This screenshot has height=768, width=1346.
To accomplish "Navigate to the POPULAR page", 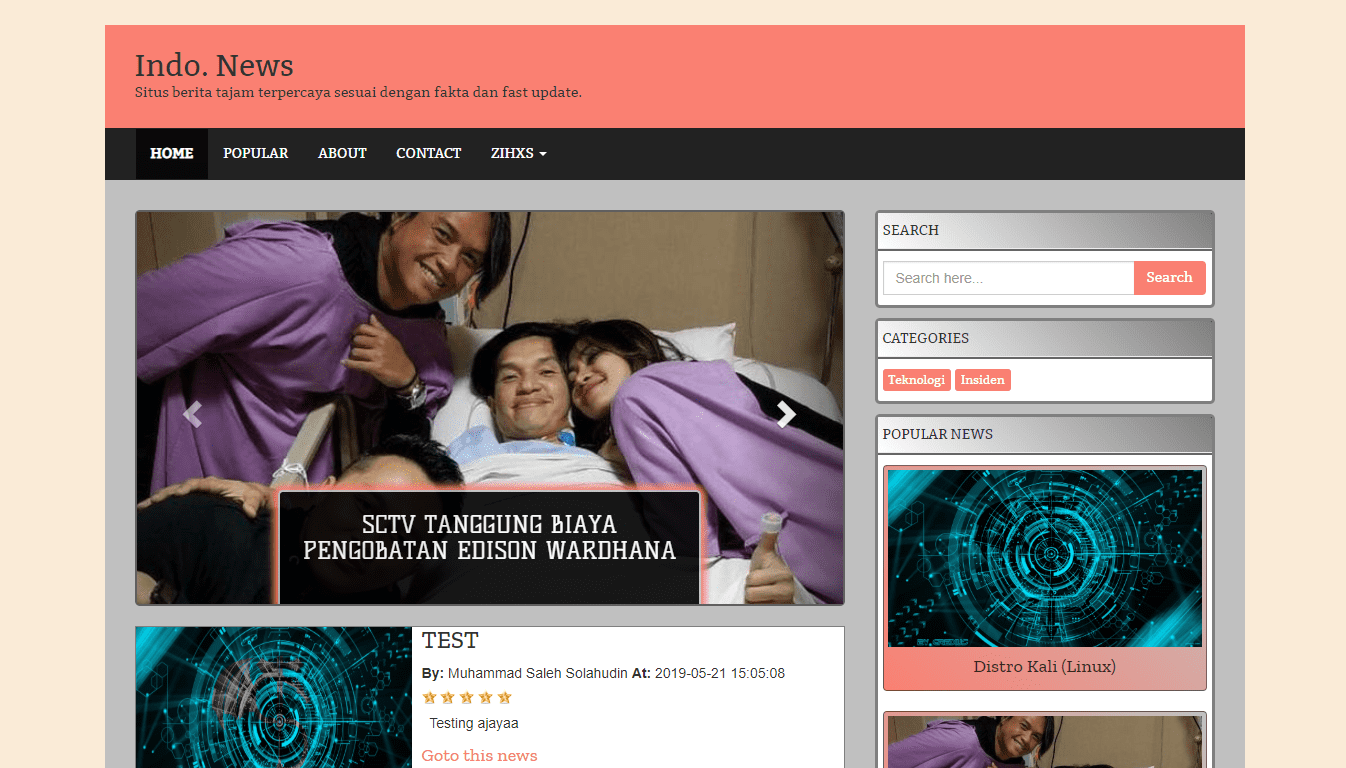I will 255,154.
